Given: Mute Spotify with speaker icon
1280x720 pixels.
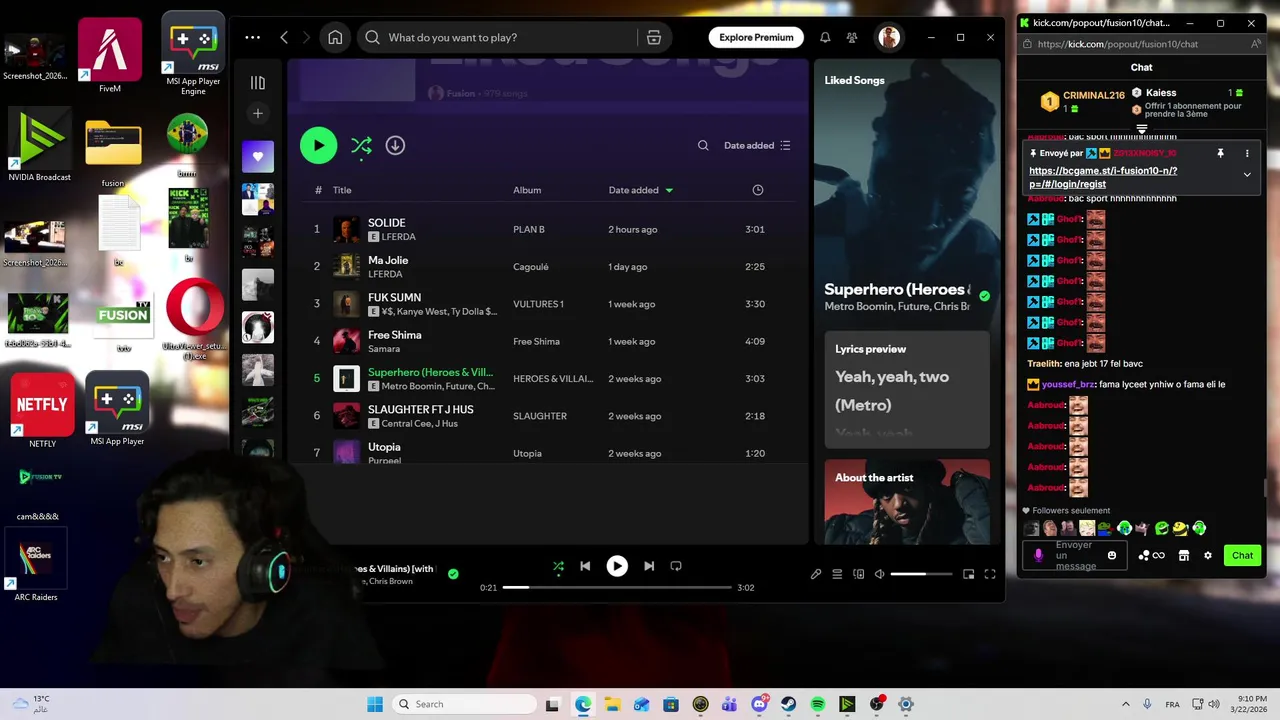Looking at the screenshot, I should pyautogui.click(x=880, y=574).
